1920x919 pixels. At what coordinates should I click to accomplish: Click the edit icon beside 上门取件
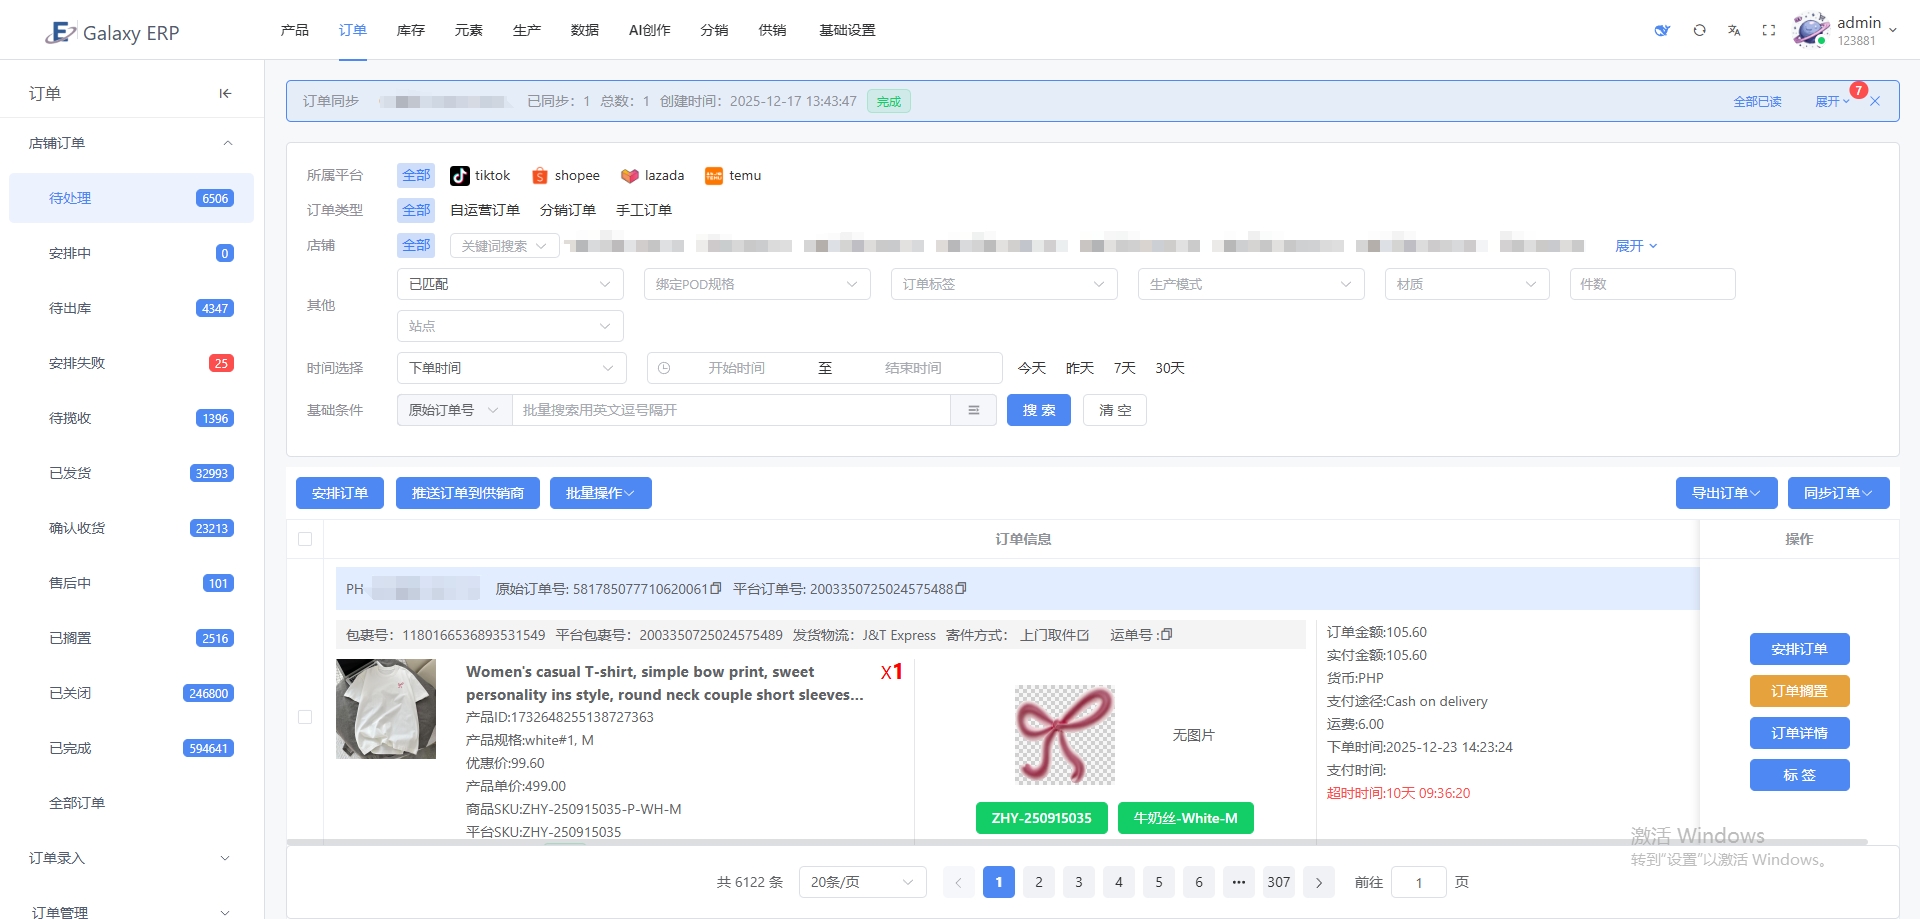(1083, 635)
